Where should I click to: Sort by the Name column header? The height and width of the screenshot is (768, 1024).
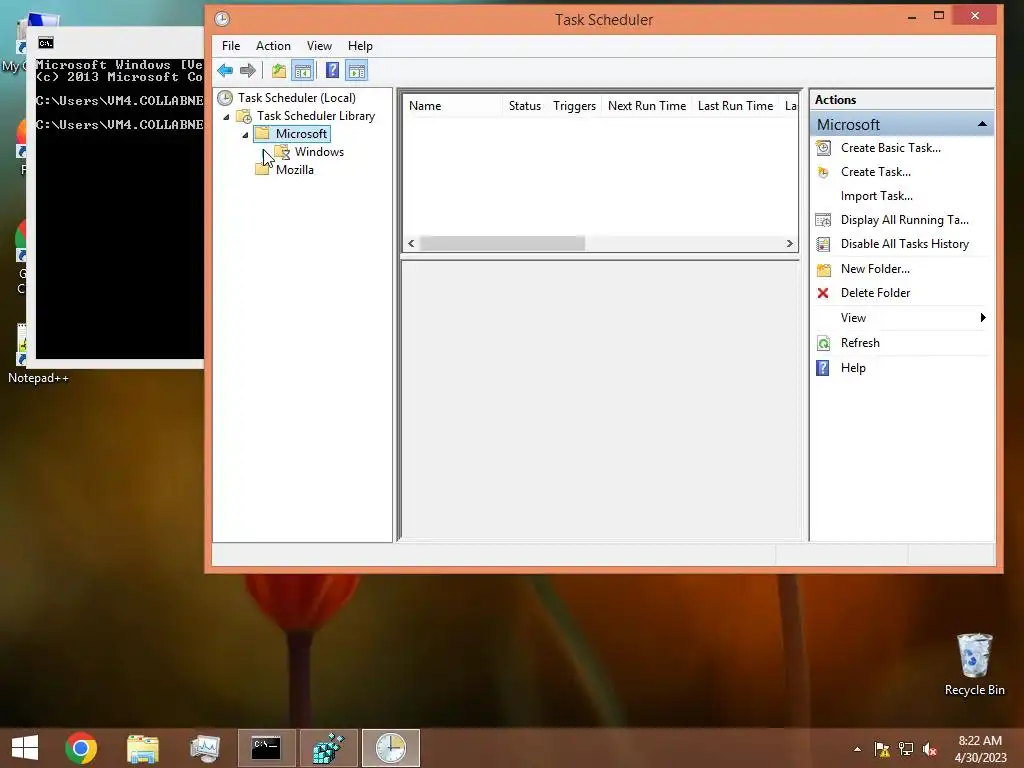453,106
